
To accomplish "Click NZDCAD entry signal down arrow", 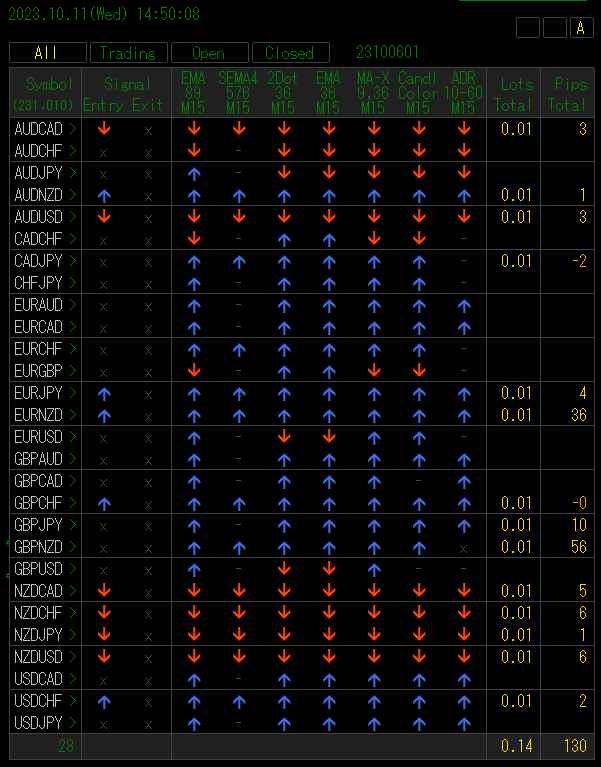I will point(104,591).
